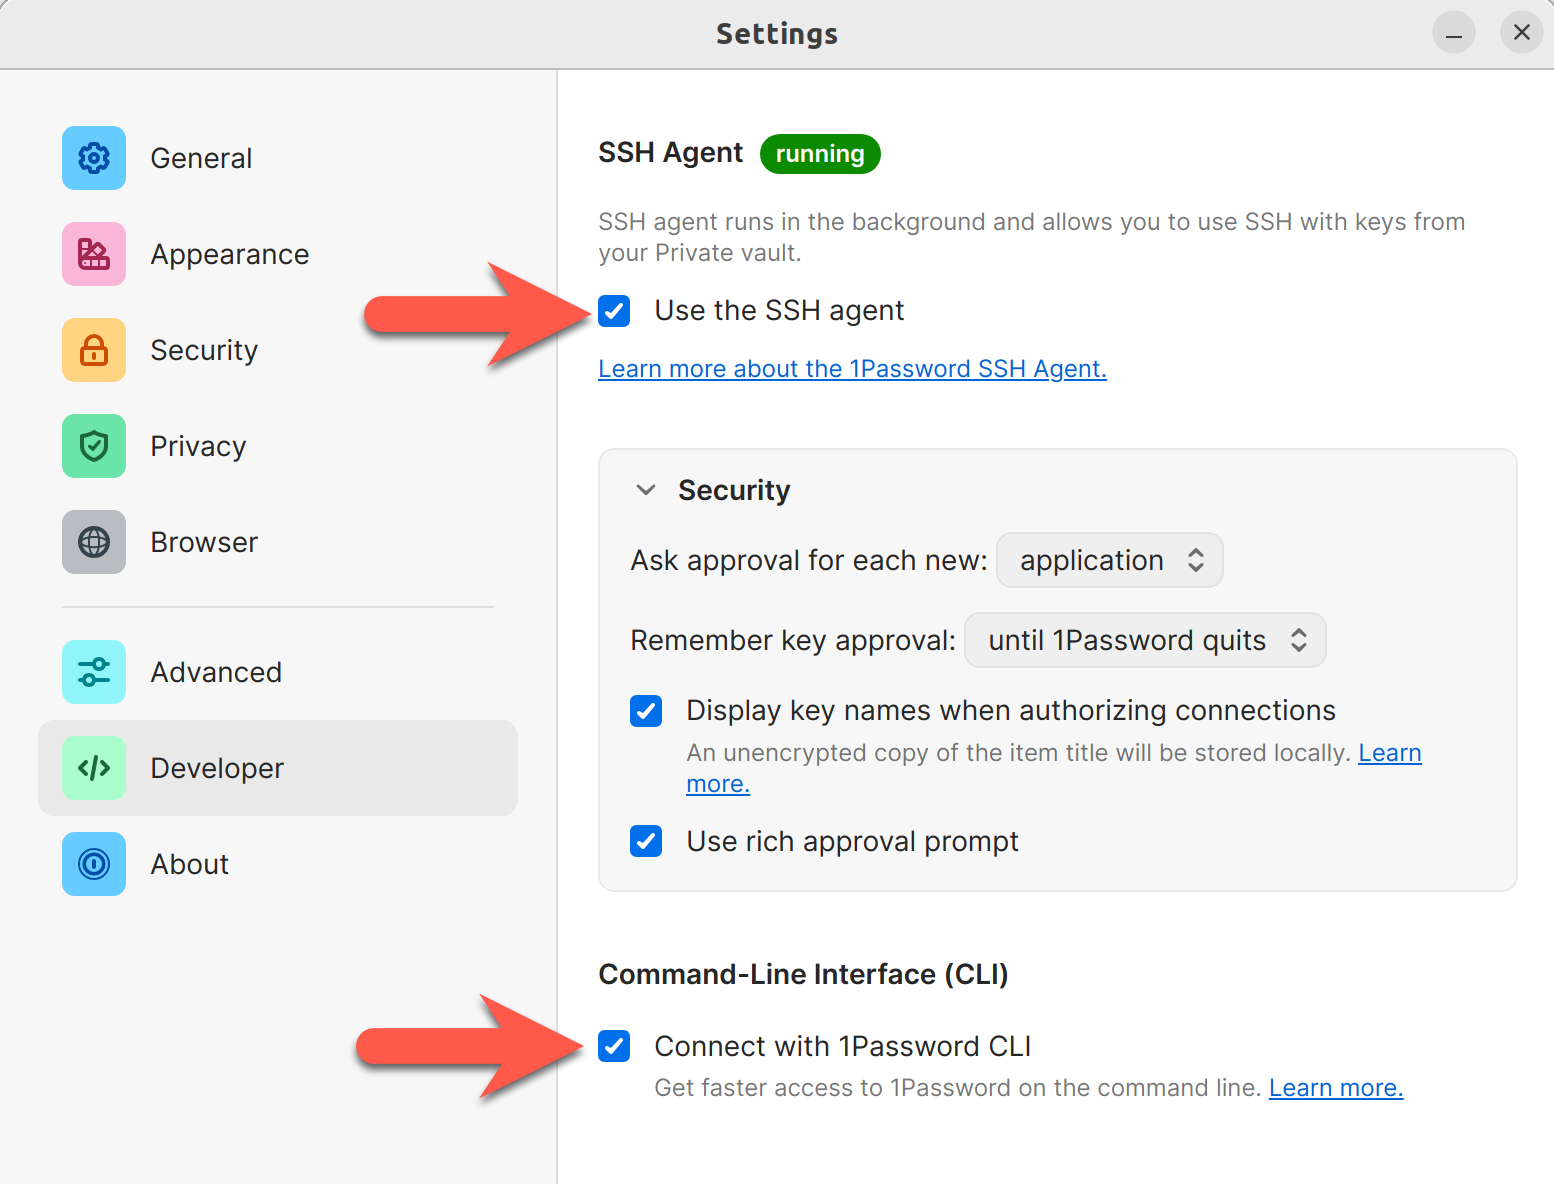Image resolution: width=1554 pixels, height=1184 pixels.
Task: Open the Advanced settings section
Action: (278, 672)
